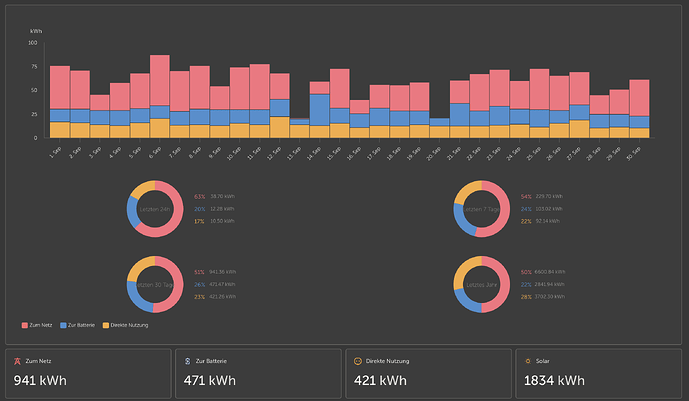Click red segment of 11. Sep bar
The height and width of the screenshot is (401, 689).
pyautogui.click(x=259, y=87)
